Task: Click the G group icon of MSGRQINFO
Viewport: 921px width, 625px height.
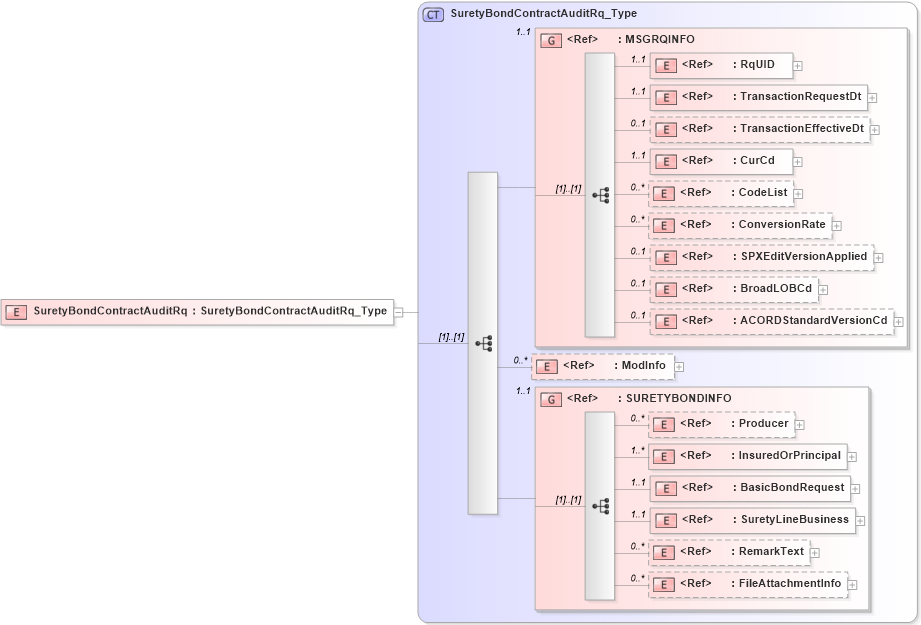Action: pyautogui.click(x=549, y=39)
